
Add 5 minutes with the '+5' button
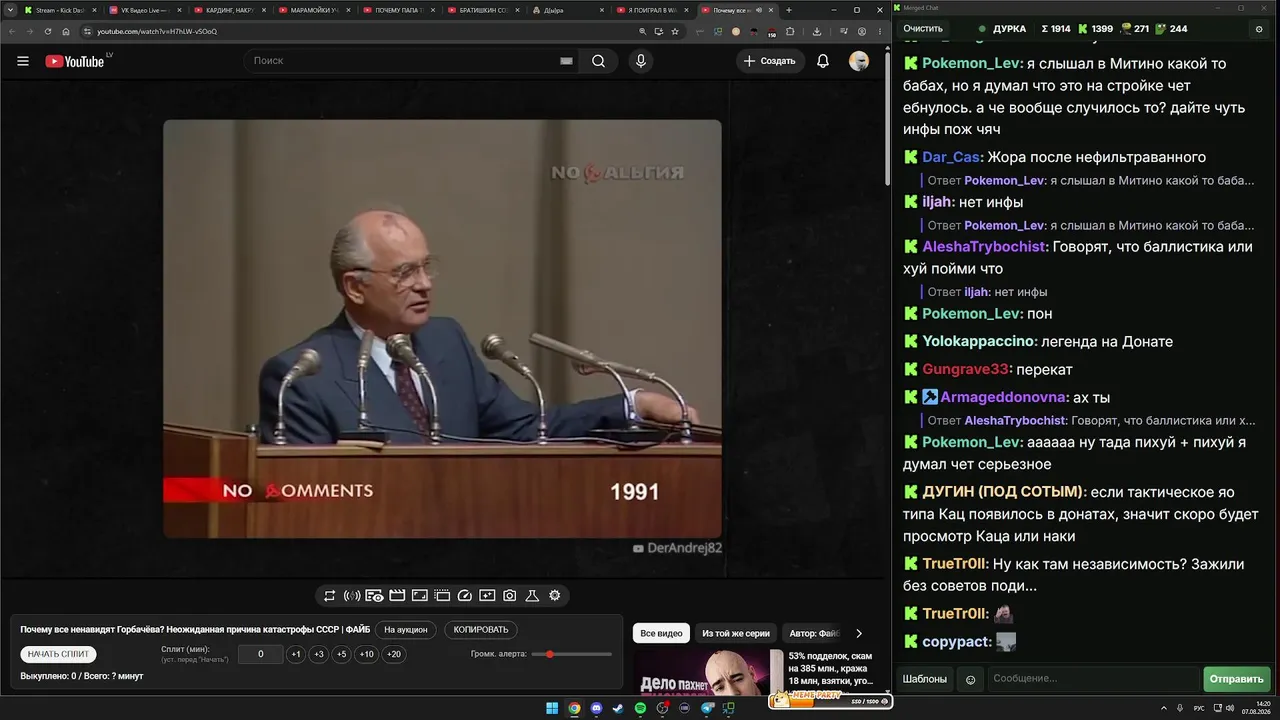tap(342, 654)
